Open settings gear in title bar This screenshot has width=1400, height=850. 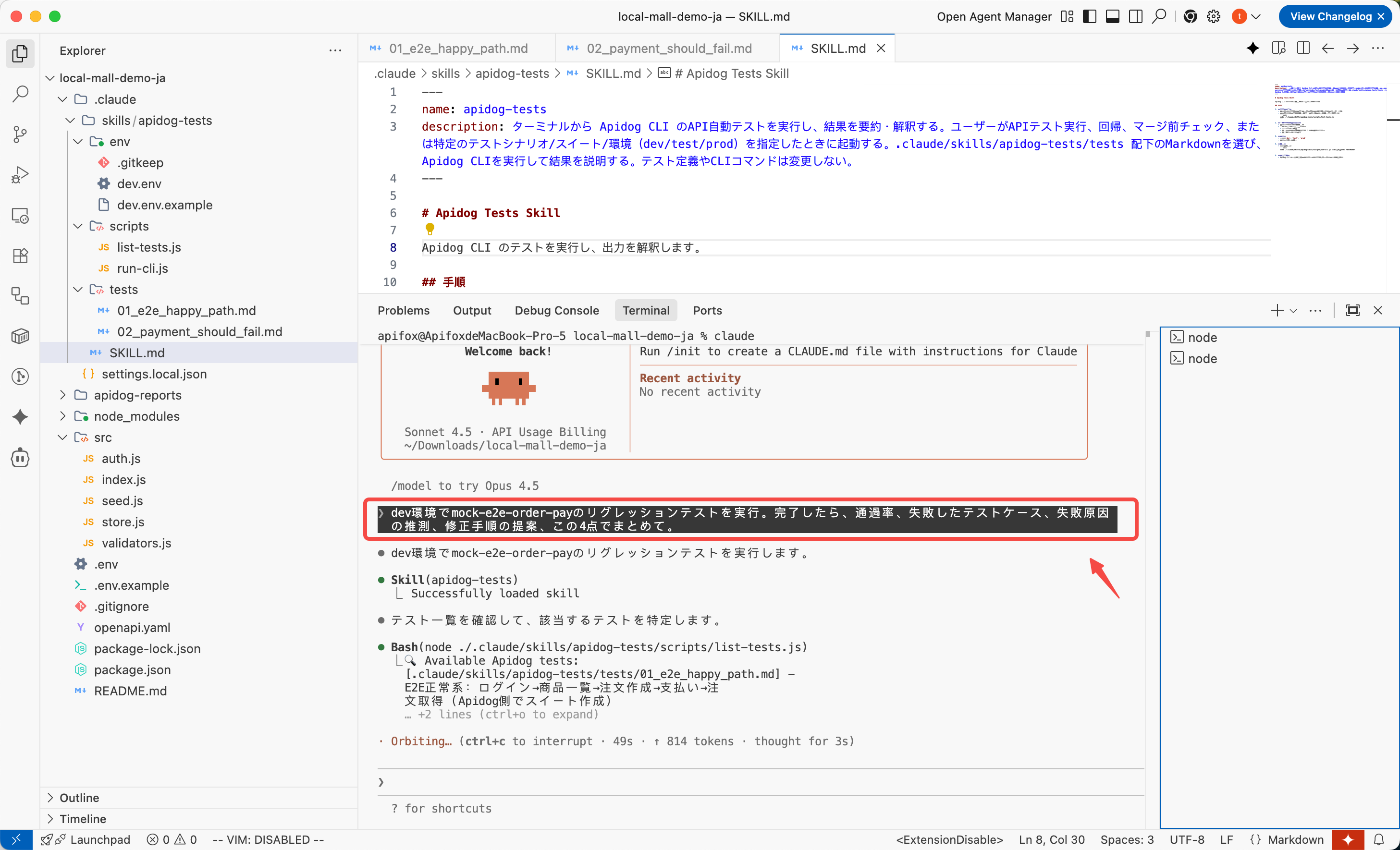1213,16
